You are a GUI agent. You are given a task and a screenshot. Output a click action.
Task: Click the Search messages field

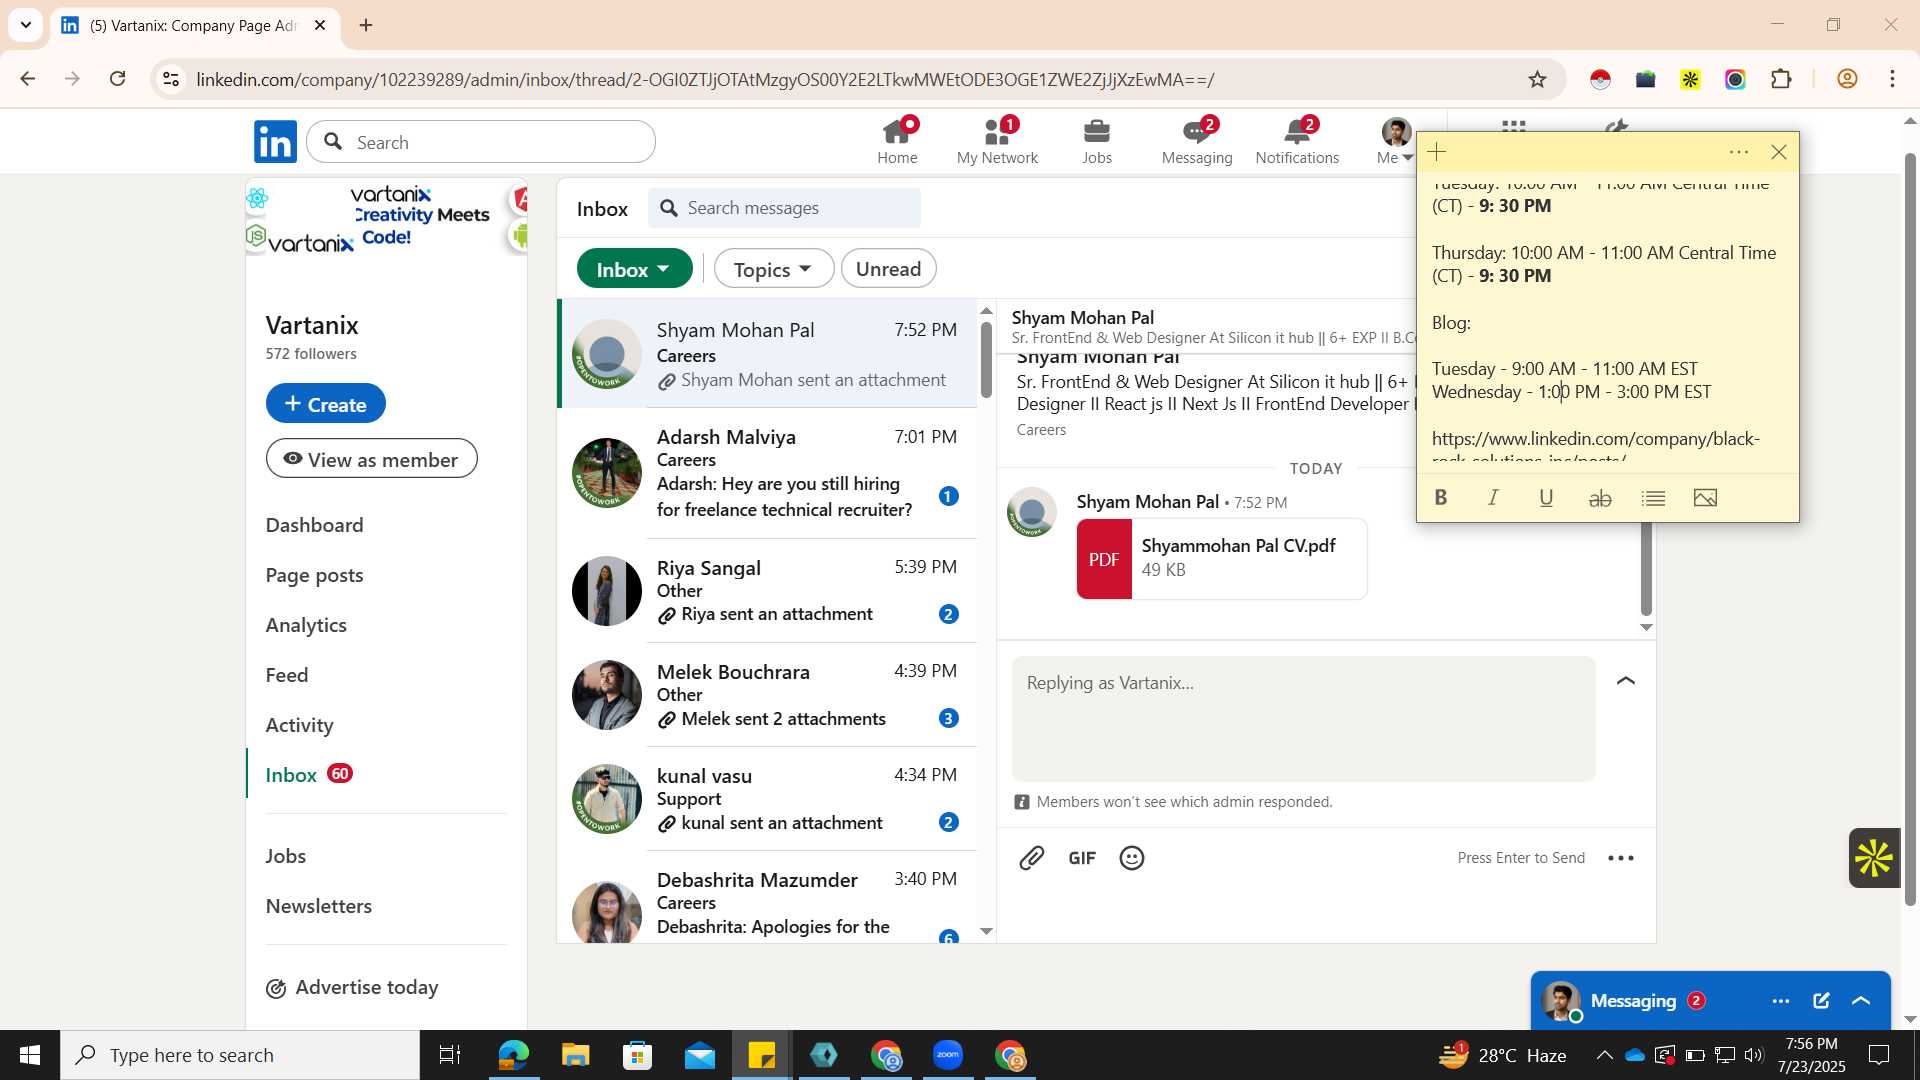tap(785, 208)
